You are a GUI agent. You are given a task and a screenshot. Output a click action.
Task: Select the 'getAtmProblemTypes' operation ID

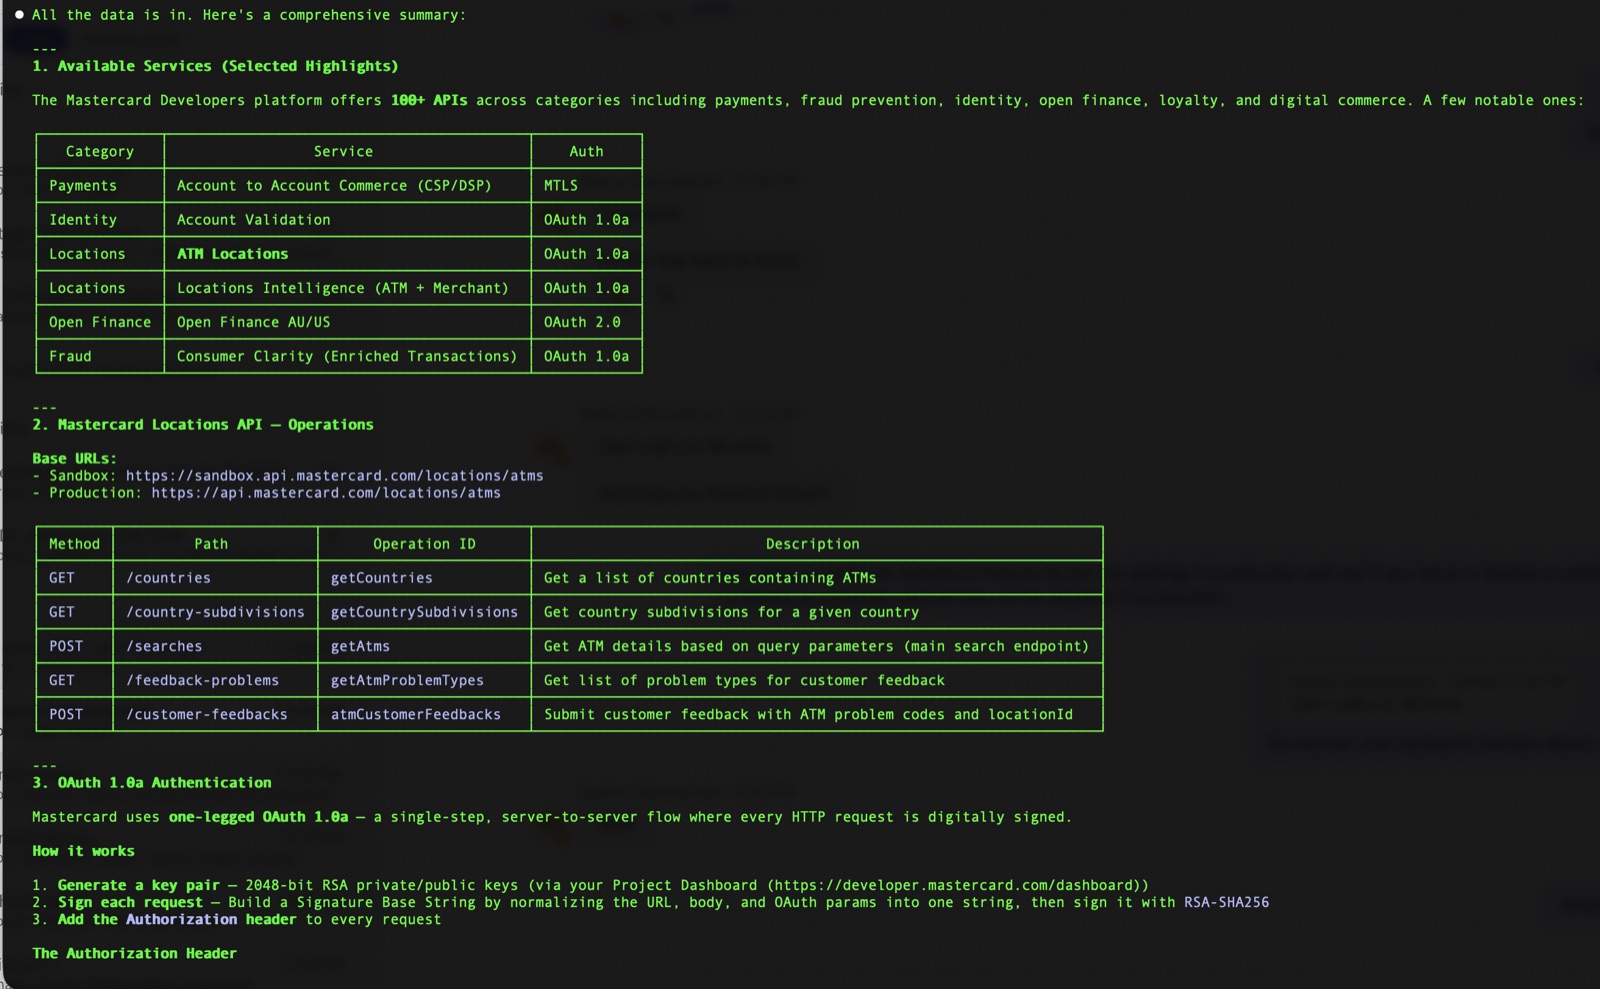click(407, 680)
